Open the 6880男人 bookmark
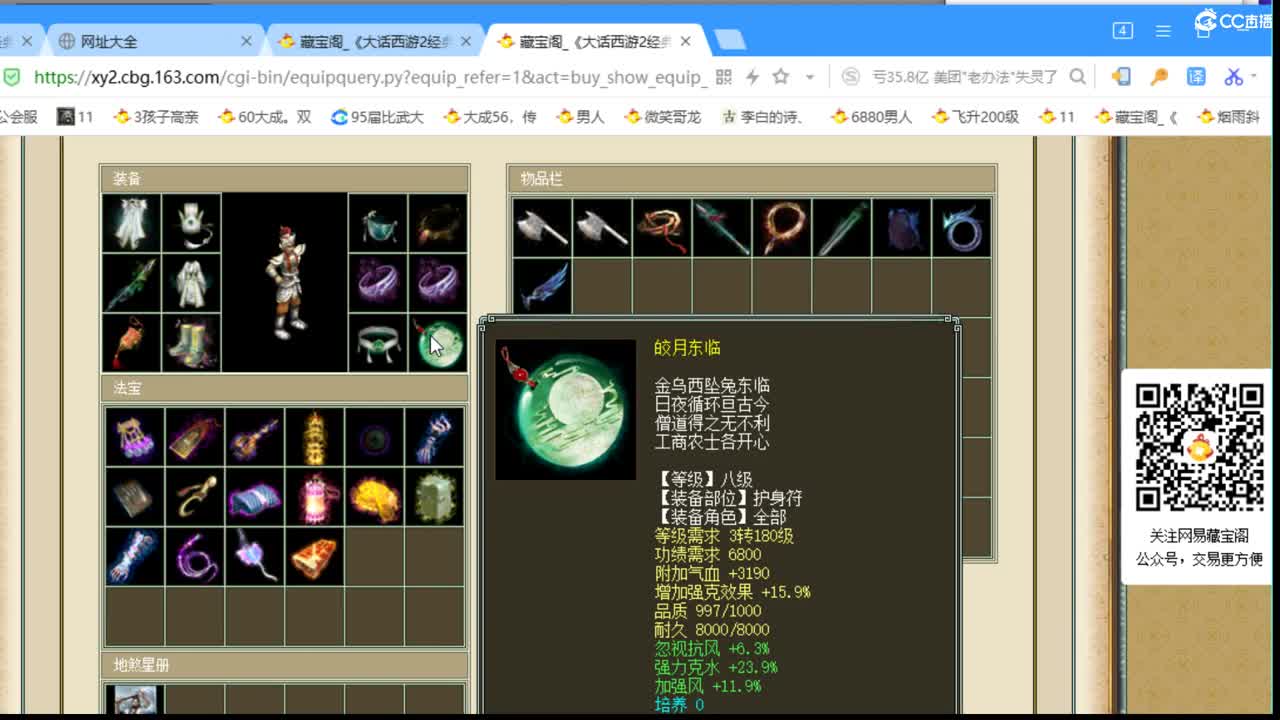 (871, 117)
